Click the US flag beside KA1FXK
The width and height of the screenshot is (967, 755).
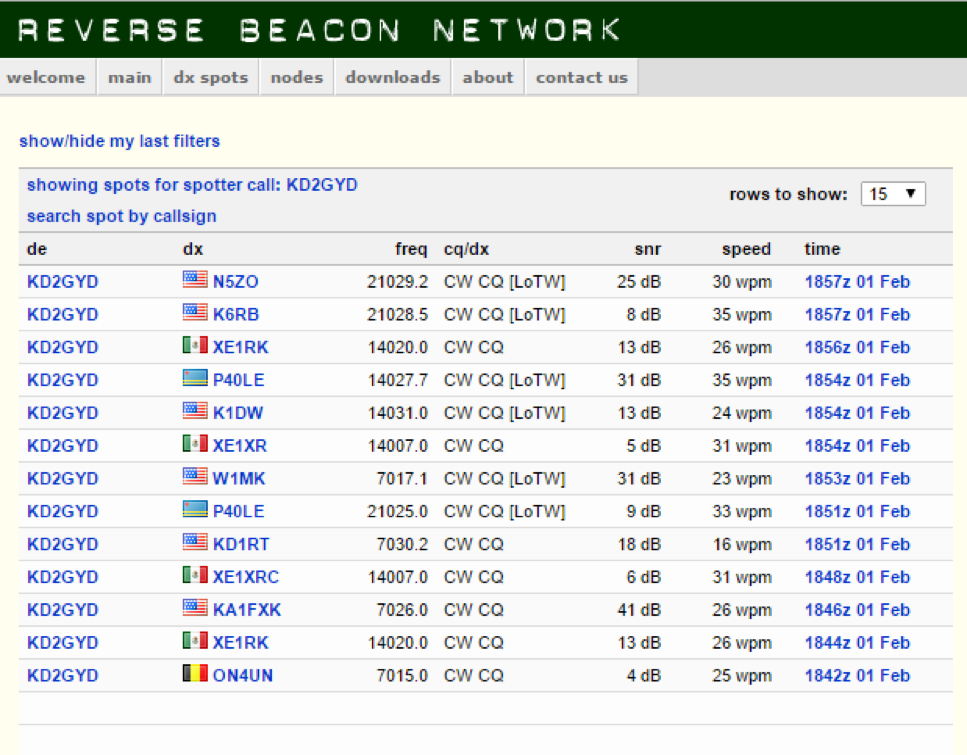coord(194,609)
